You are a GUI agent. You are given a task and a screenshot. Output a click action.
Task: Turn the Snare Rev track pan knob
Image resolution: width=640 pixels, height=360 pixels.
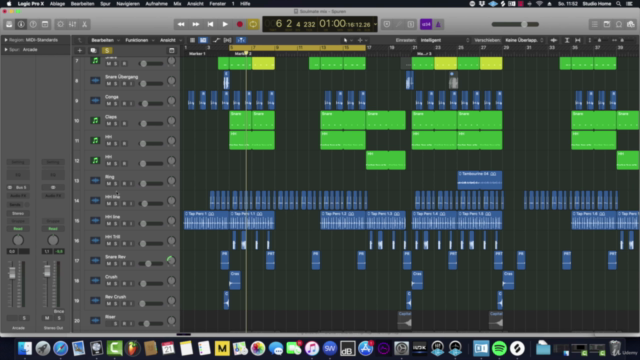[171, 260]
